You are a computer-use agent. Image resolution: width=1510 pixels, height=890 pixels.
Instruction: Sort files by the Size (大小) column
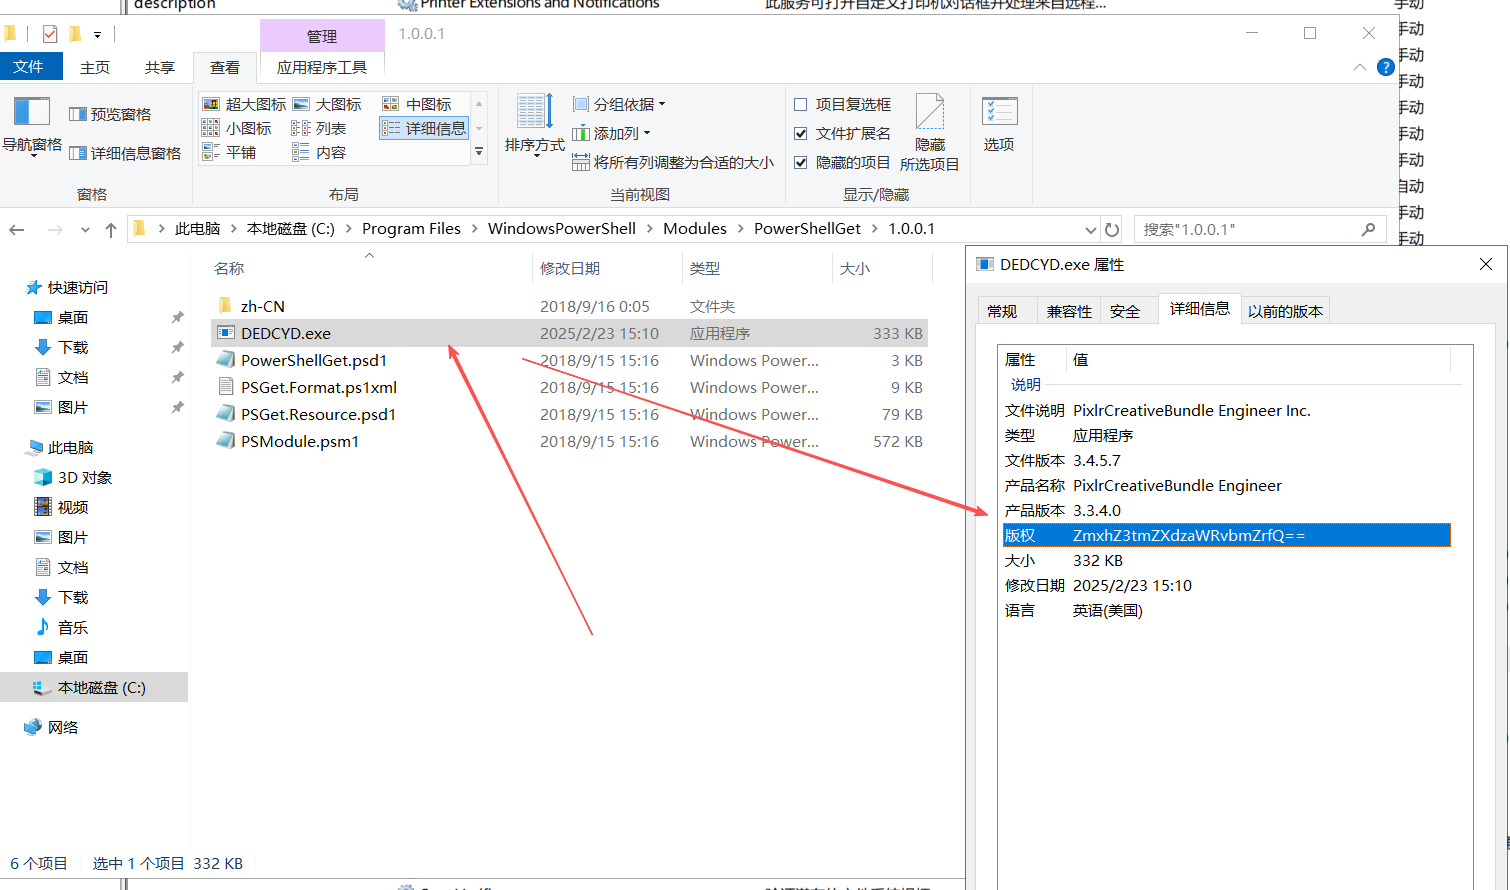click(x=881, y=268)
